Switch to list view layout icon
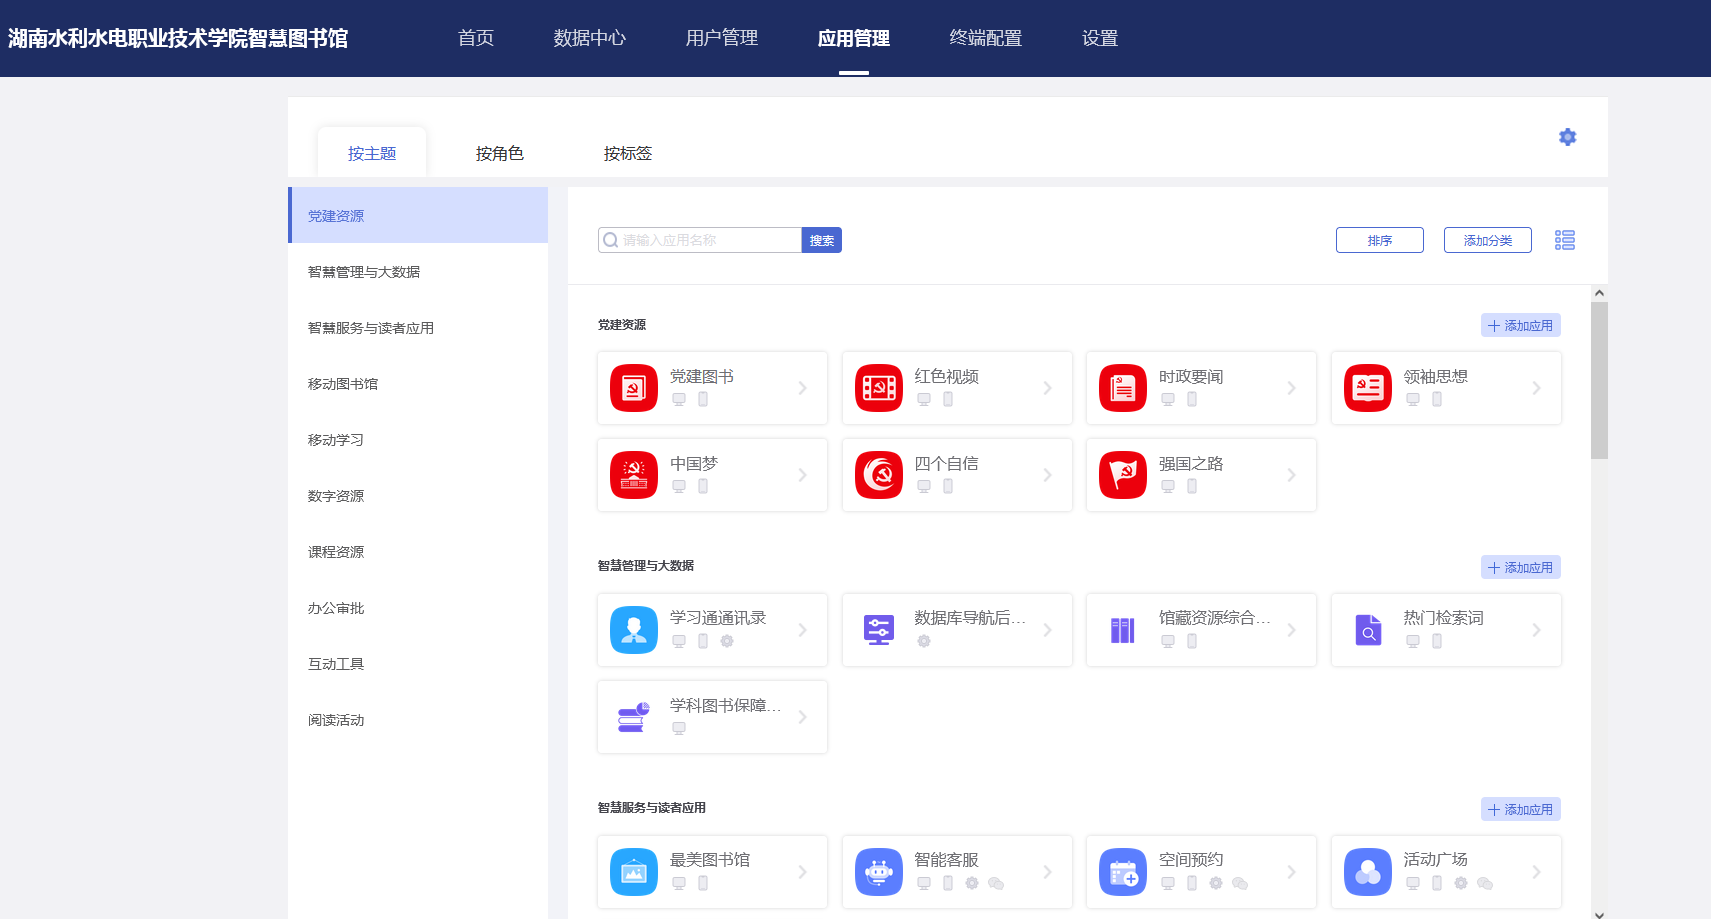This screenshot has width=1711, height=919. coord(1564,240)
